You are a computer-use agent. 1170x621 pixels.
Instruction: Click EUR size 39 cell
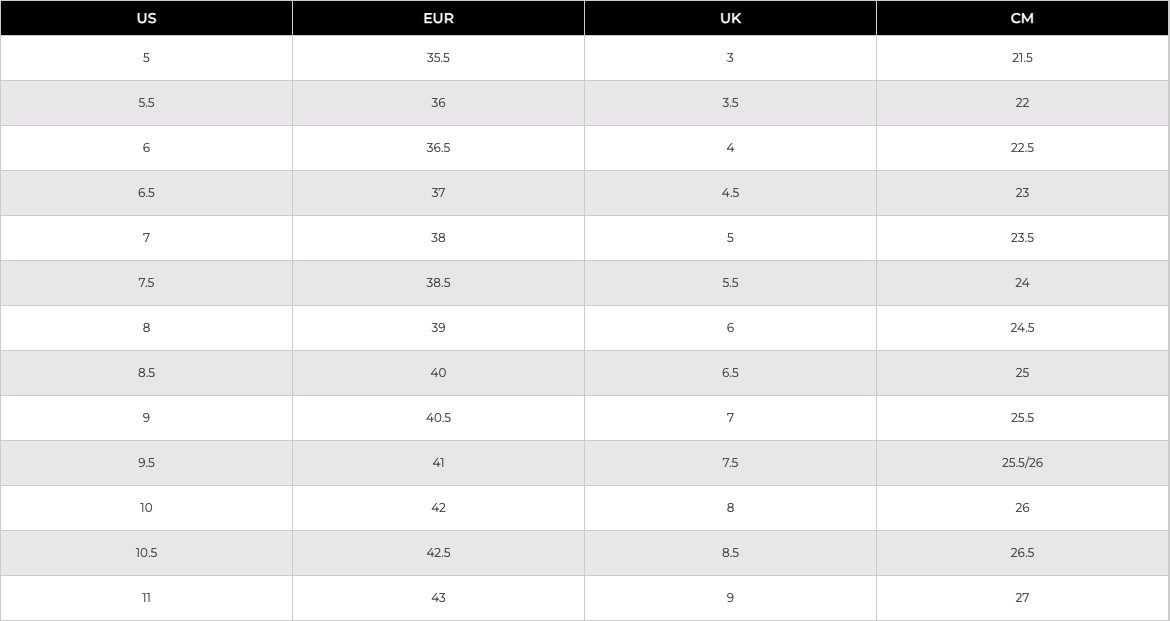click(x=438, y=328)
